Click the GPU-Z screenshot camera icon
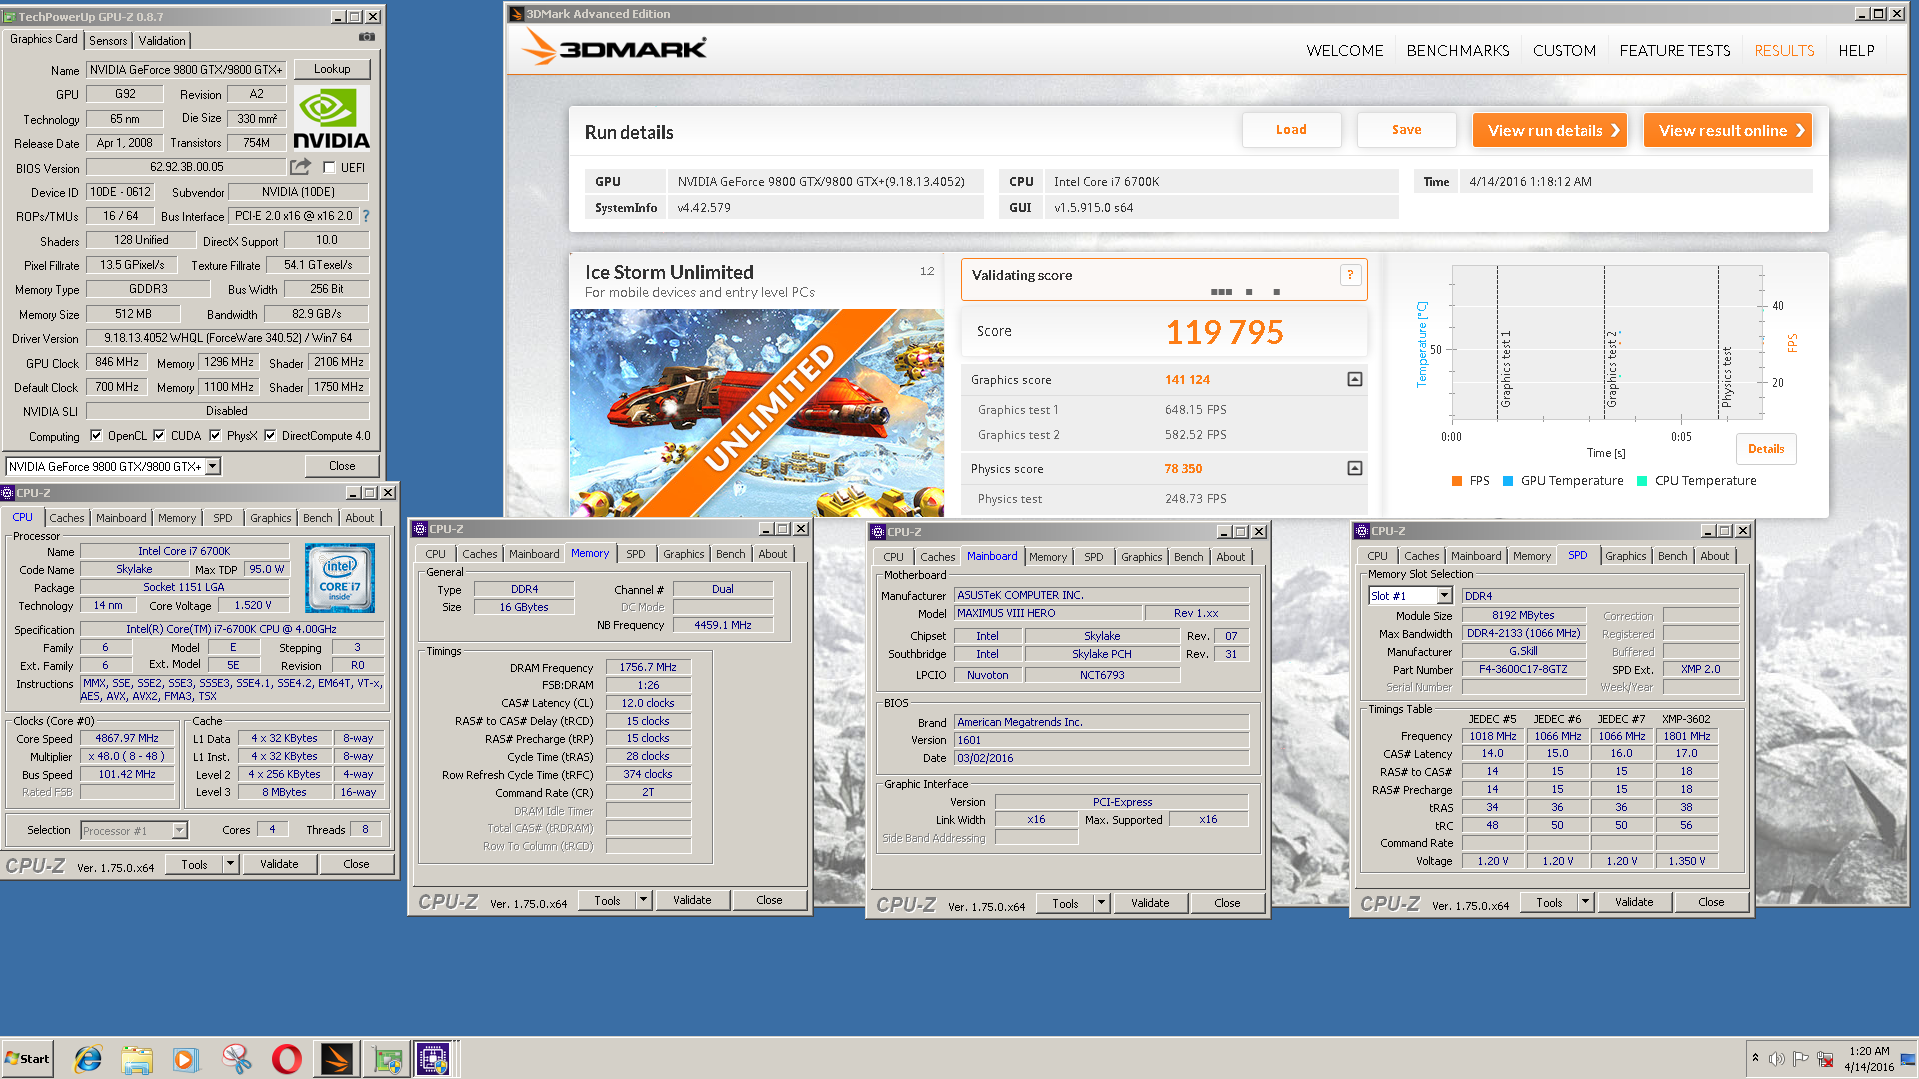This screenshot has width=1919, height=1079. point(367,38)
